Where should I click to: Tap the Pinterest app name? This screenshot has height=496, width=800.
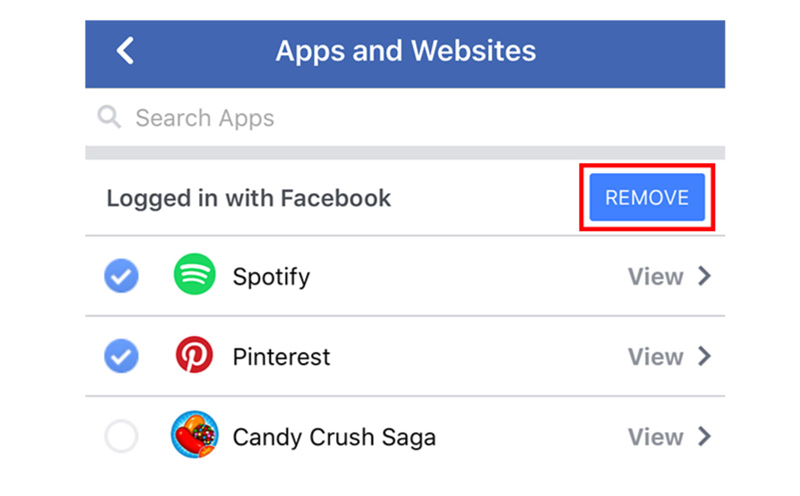click(281, 357)
